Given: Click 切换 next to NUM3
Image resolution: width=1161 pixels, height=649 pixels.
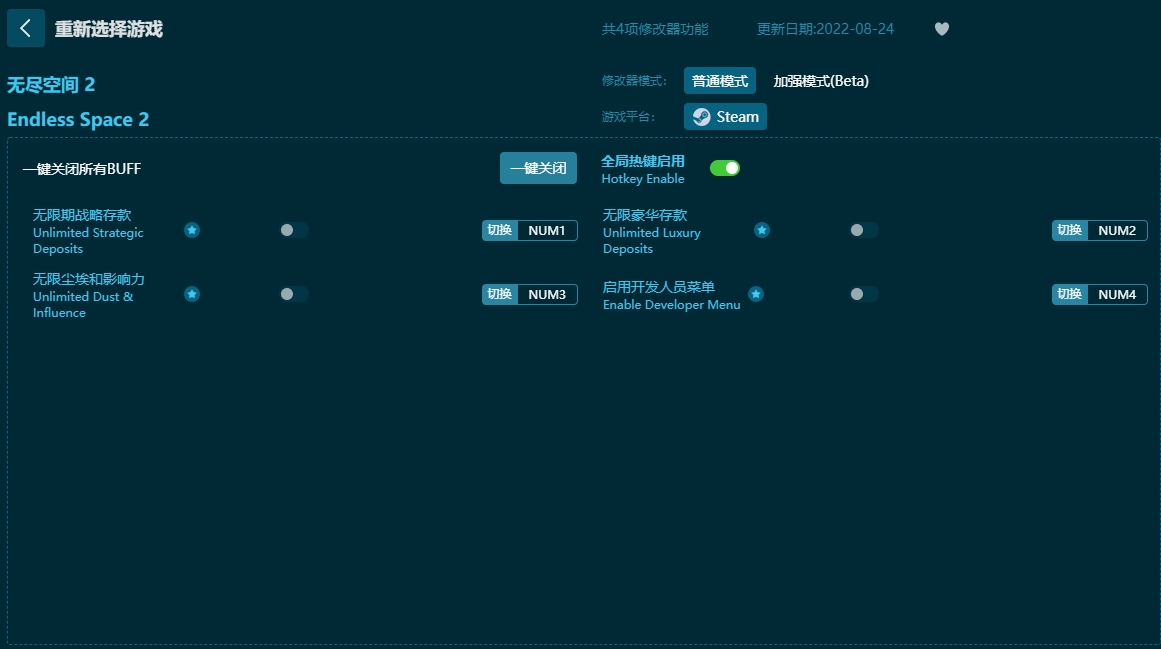Looking at the screenshot, I should (499, 294).
